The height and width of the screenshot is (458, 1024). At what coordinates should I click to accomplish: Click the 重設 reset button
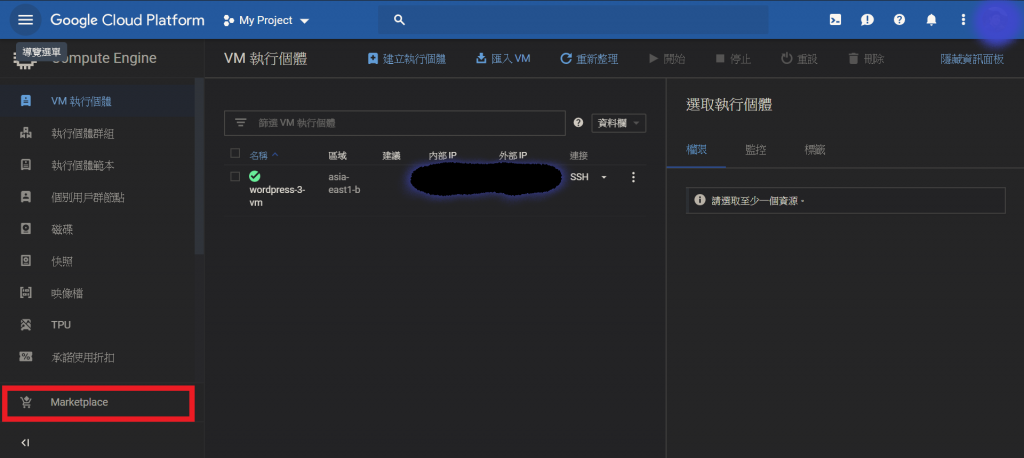pyautogui.click(x=799, y=59)
